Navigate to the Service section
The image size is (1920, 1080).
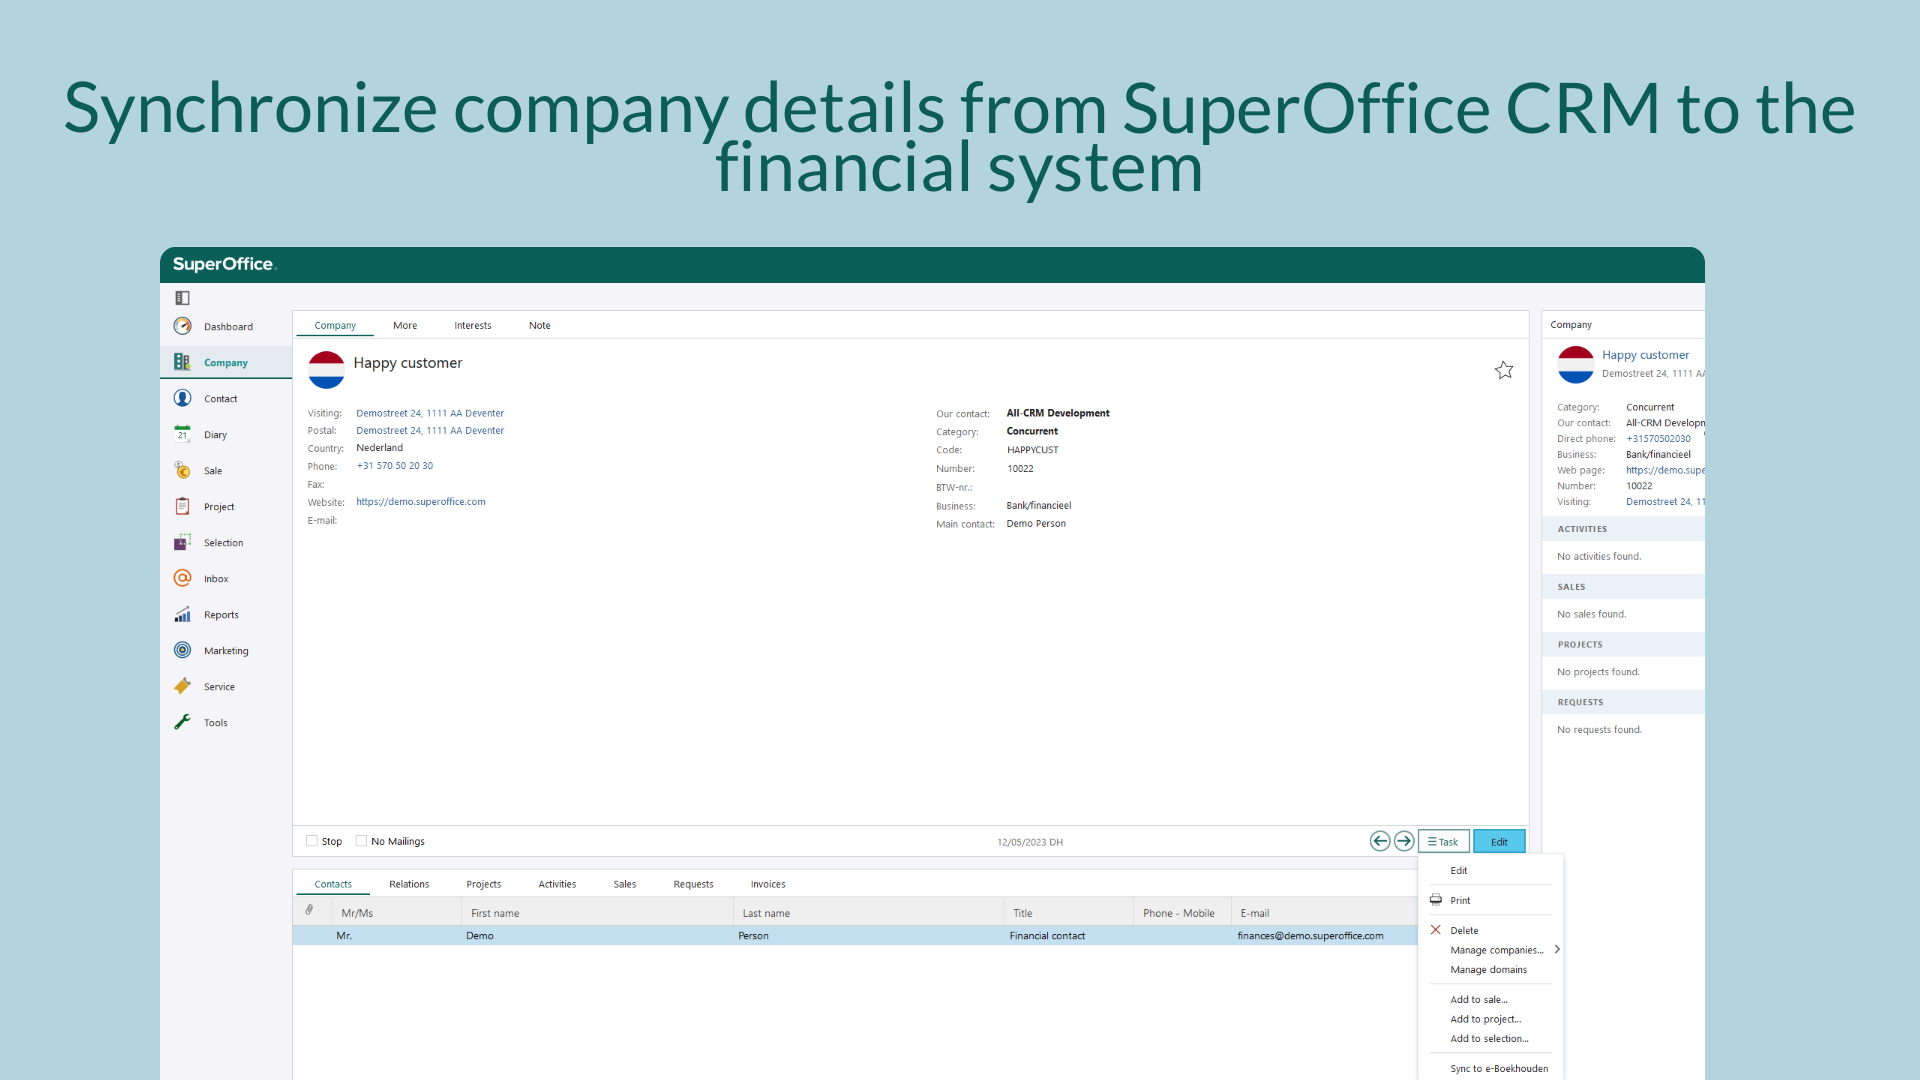click(x=218, y=686)
